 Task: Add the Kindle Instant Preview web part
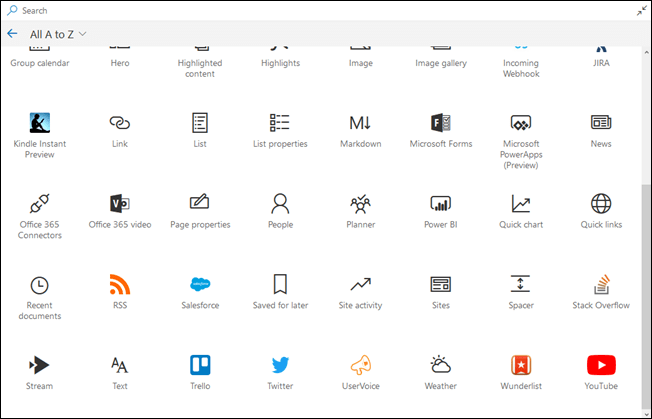point(40,123)
